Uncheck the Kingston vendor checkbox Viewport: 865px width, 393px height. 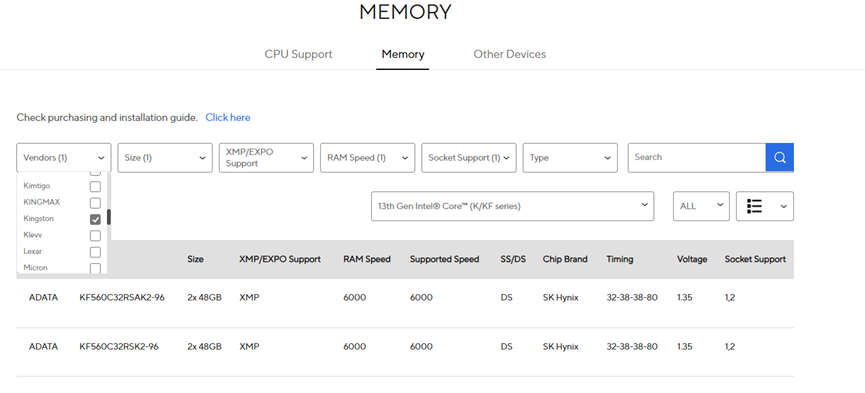(95, 219)
